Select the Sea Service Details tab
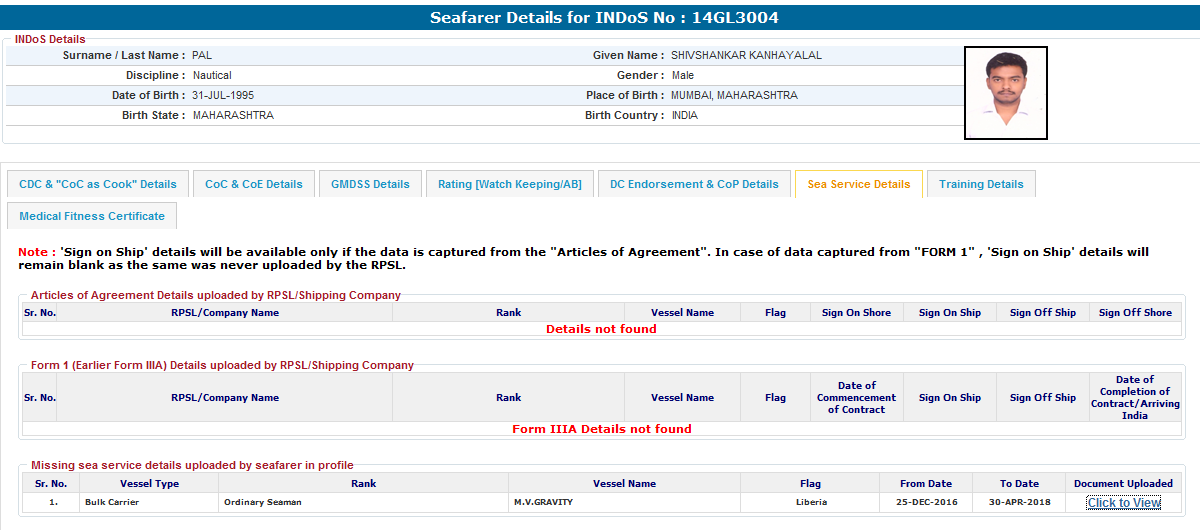This screenshot has height=530, width=1200. click(x=858, y=184)
